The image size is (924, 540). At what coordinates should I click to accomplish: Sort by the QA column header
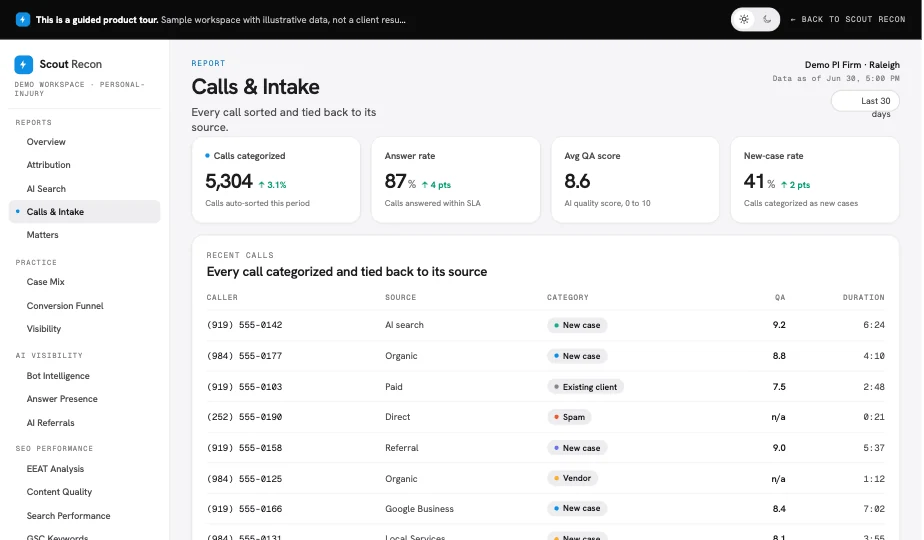pyautogui.click(x=780, y=298)
